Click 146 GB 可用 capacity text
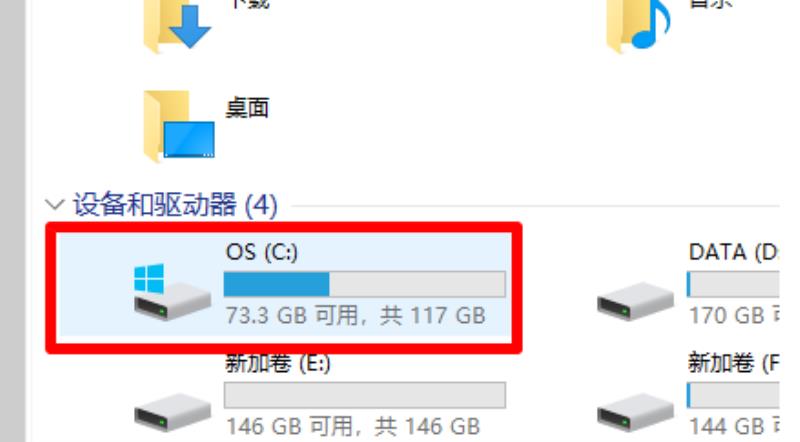 [x=289, y=426]
